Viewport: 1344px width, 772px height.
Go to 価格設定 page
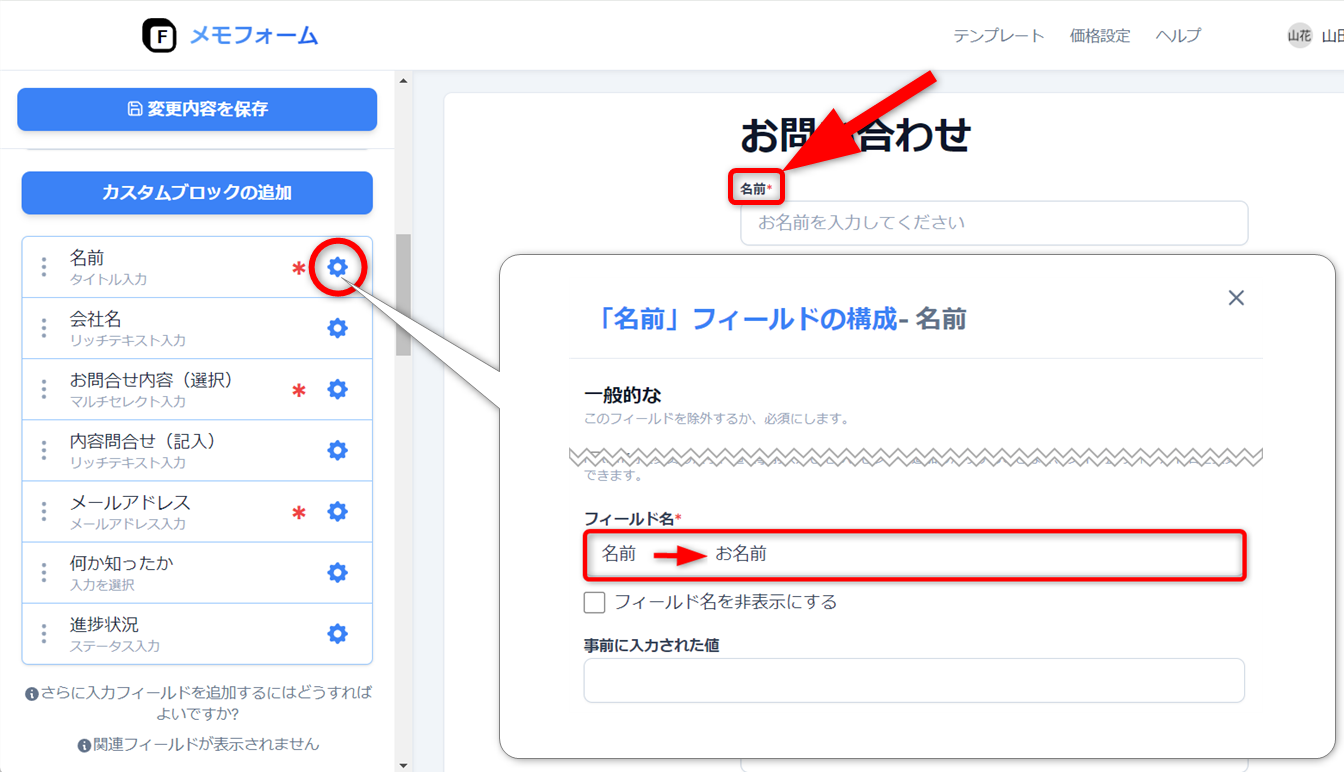click(x=1100, y=36)
